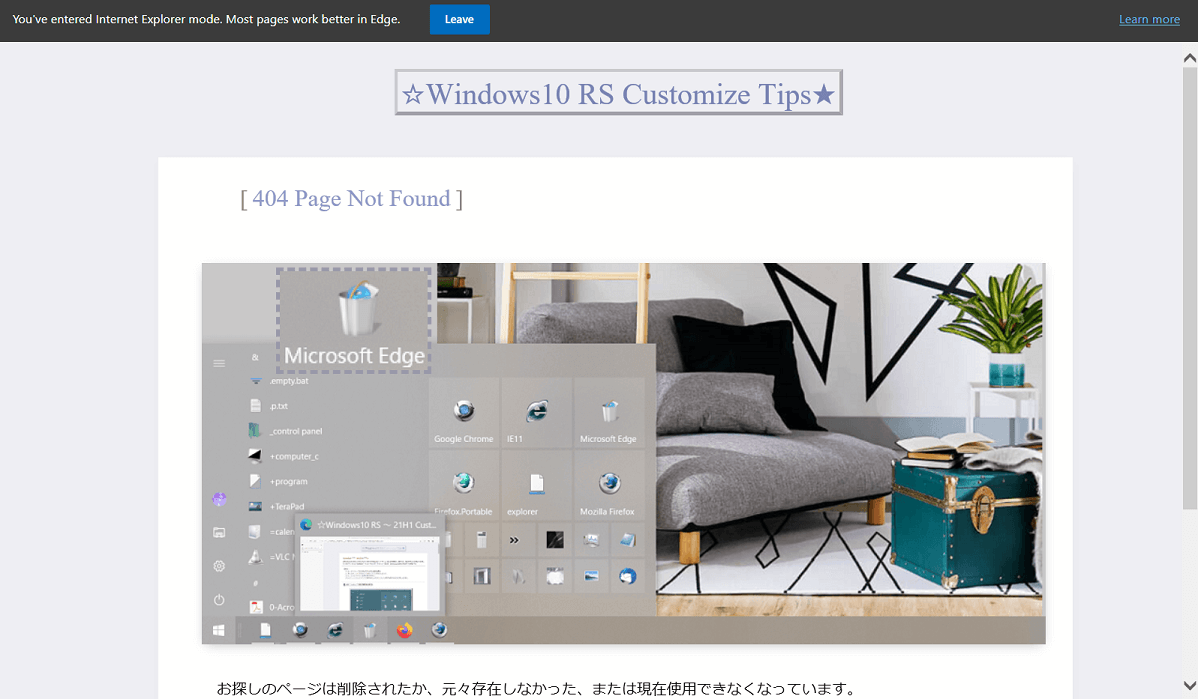This screenshot has height=699, width=1198.
Task: Open the Windows10 RS Customize Tips title link
Action: 618,93
